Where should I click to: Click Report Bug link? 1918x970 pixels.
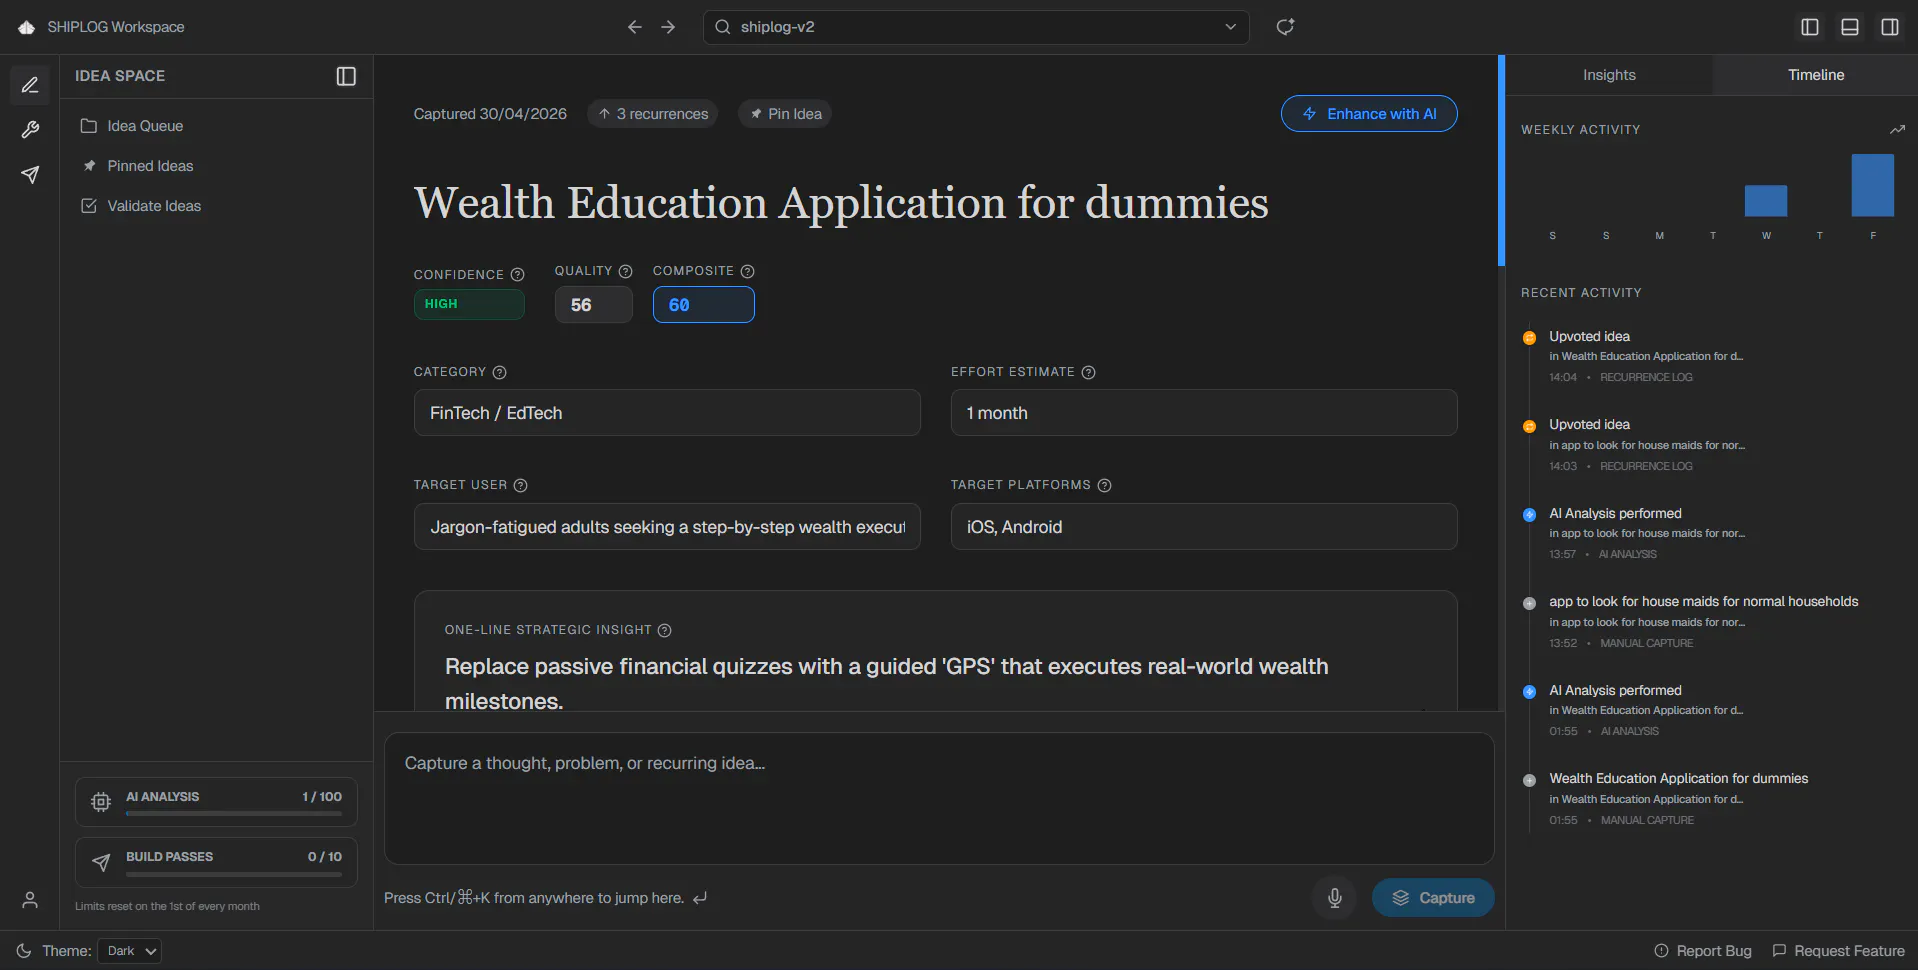tap(1703, 951)
